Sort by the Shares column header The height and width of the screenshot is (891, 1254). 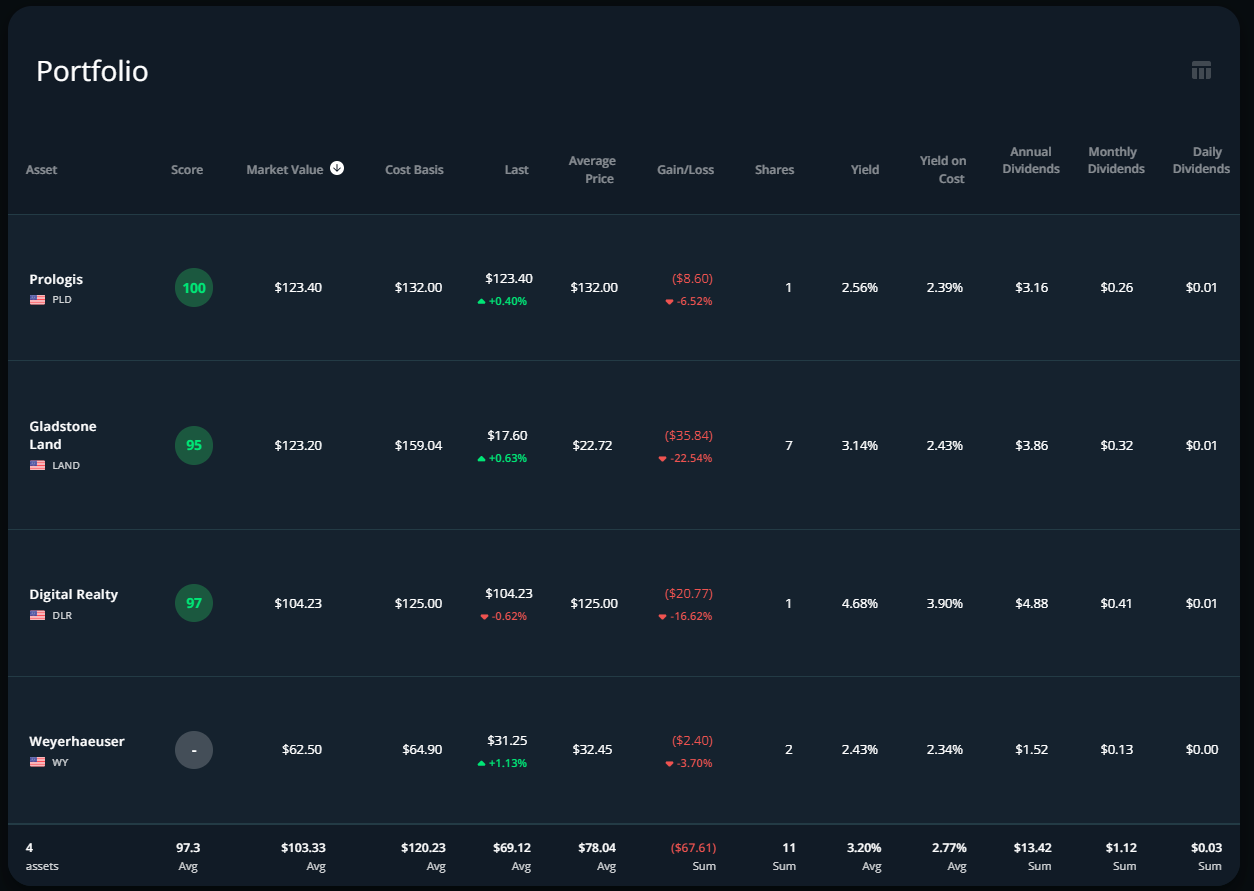tap(774, 170)
